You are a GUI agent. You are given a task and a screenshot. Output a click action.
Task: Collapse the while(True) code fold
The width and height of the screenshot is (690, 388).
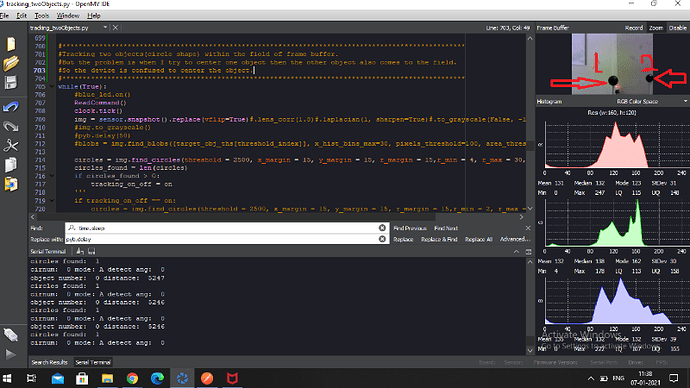tap(52, 87)
